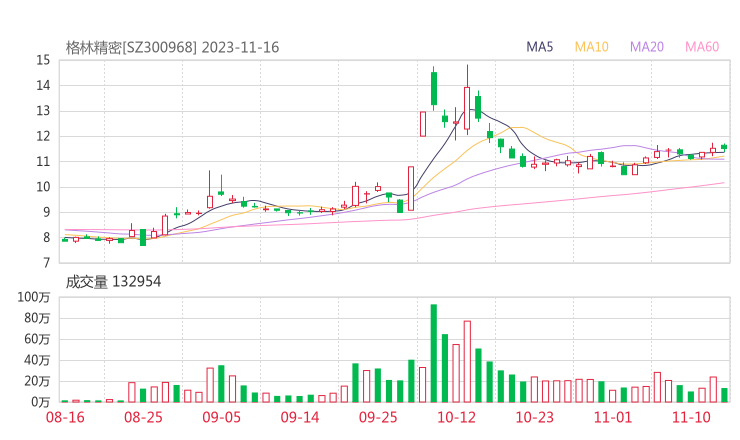Click the price axis label 14
This screenshot has width=740, height=440.
click(43, 85)
